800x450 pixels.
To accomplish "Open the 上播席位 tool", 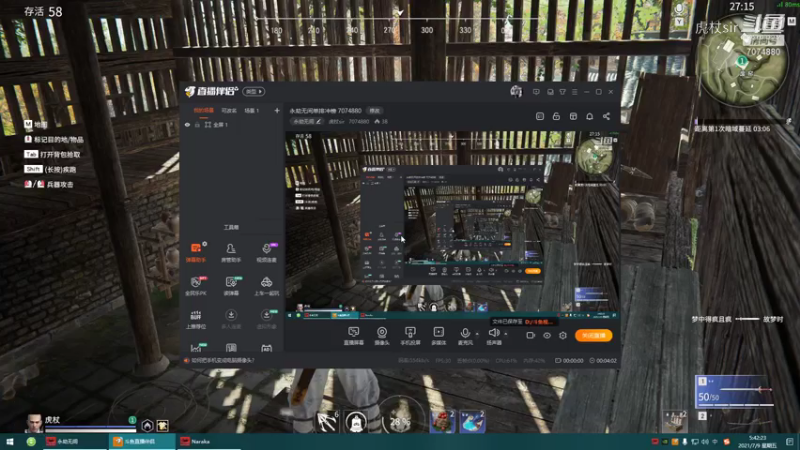I will 196,319.
